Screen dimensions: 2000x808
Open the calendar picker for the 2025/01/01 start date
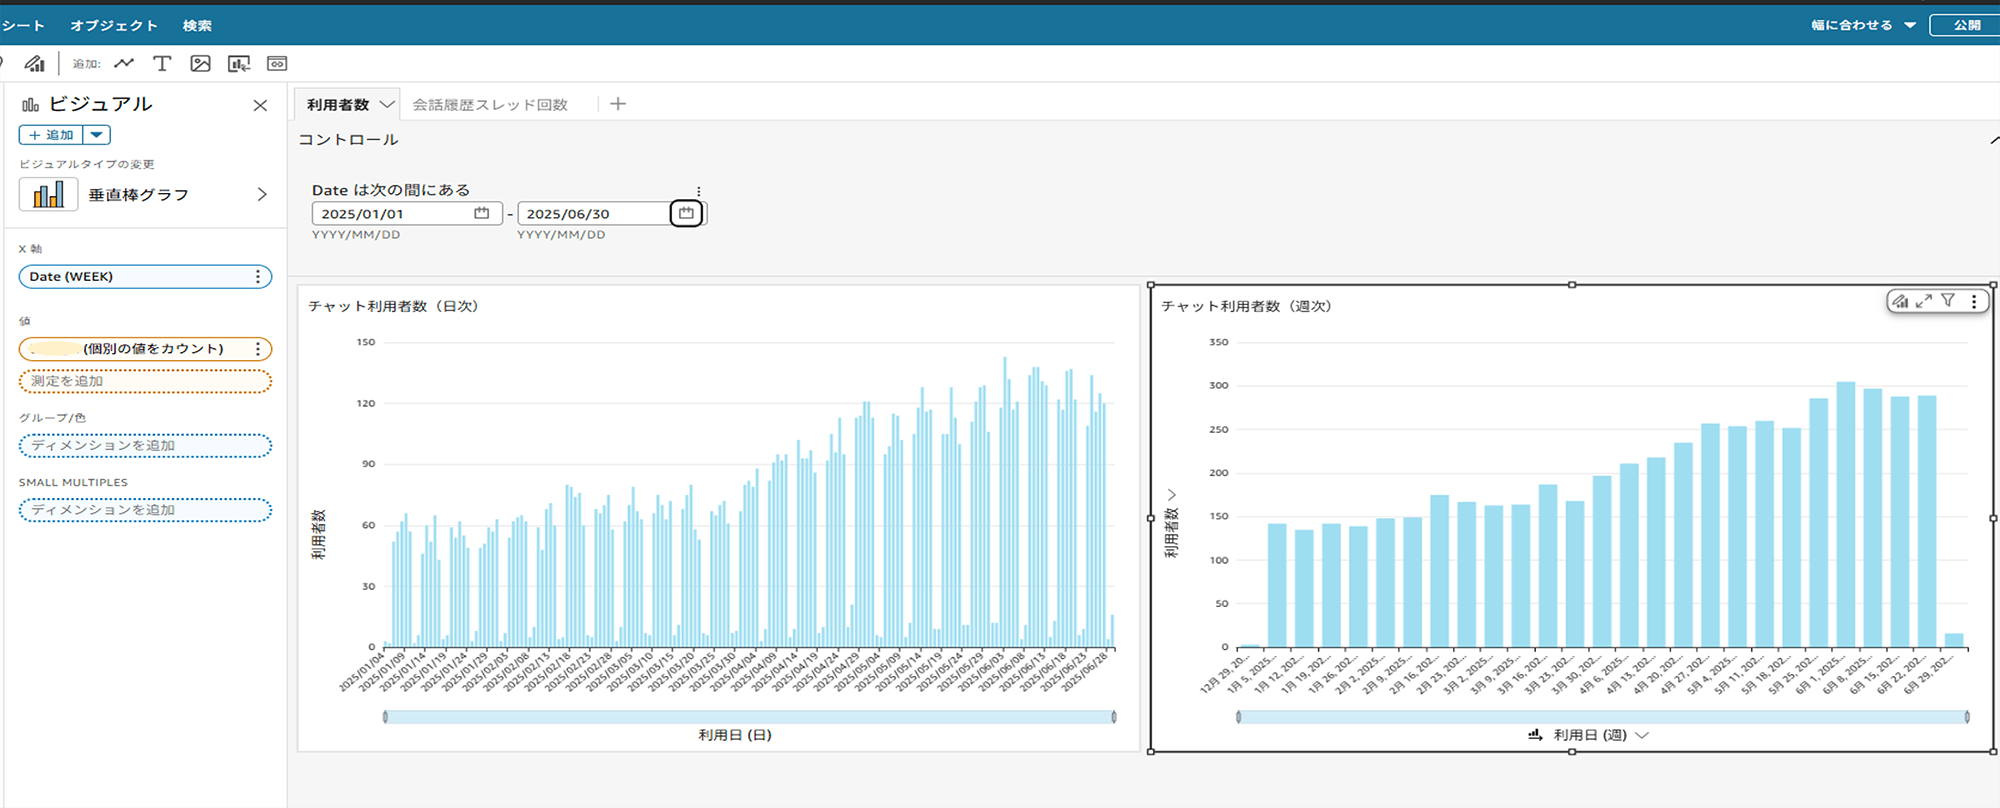(x=481, y=214)
